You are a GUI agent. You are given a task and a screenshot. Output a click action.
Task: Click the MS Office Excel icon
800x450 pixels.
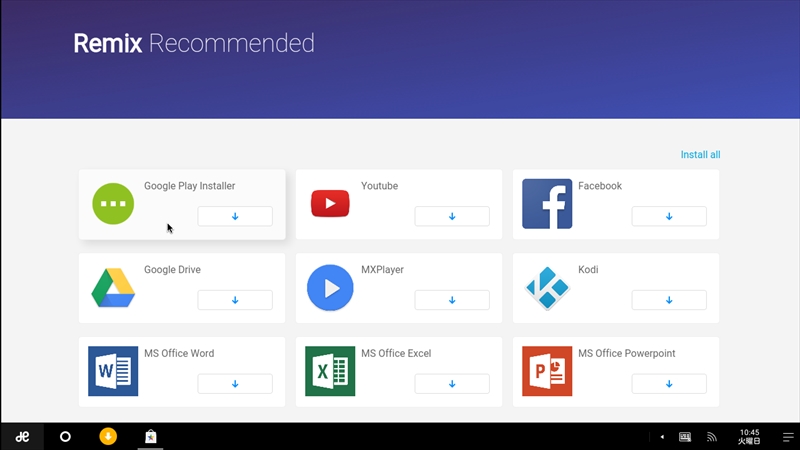coord(330,371)
